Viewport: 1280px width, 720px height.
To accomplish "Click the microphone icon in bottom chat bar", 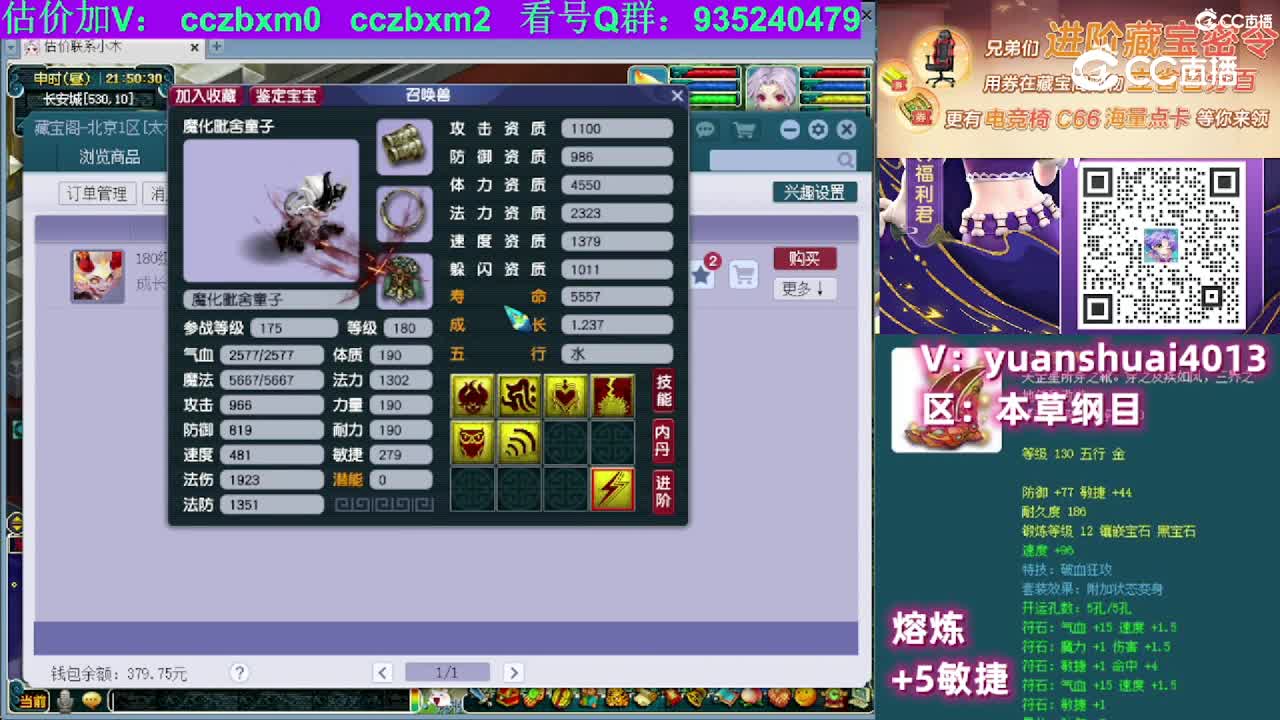I will 66,701.
